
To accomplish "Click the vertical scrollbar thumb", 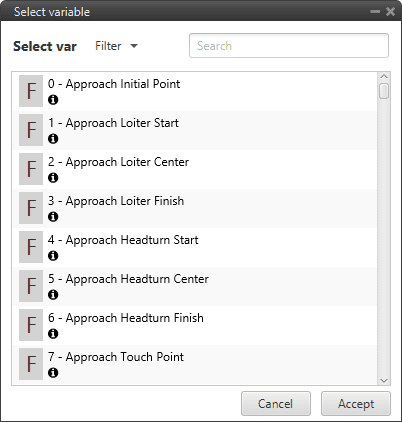I will click(384, 91).
